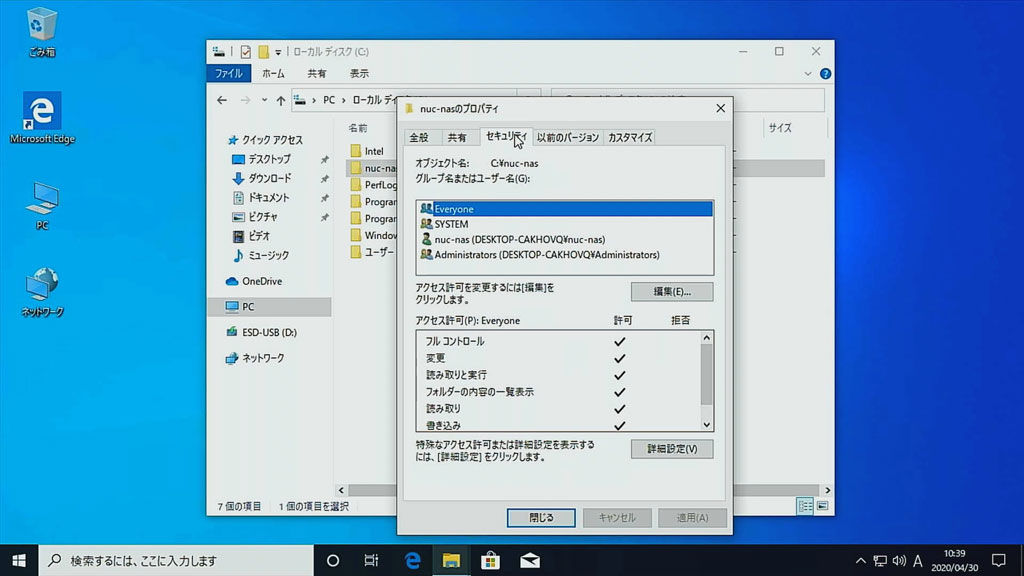The width and height of the screenshot is (1024, 576).
Task: Select ESD-USB (D:) in navigation pane
Action: tap(269, 332)
